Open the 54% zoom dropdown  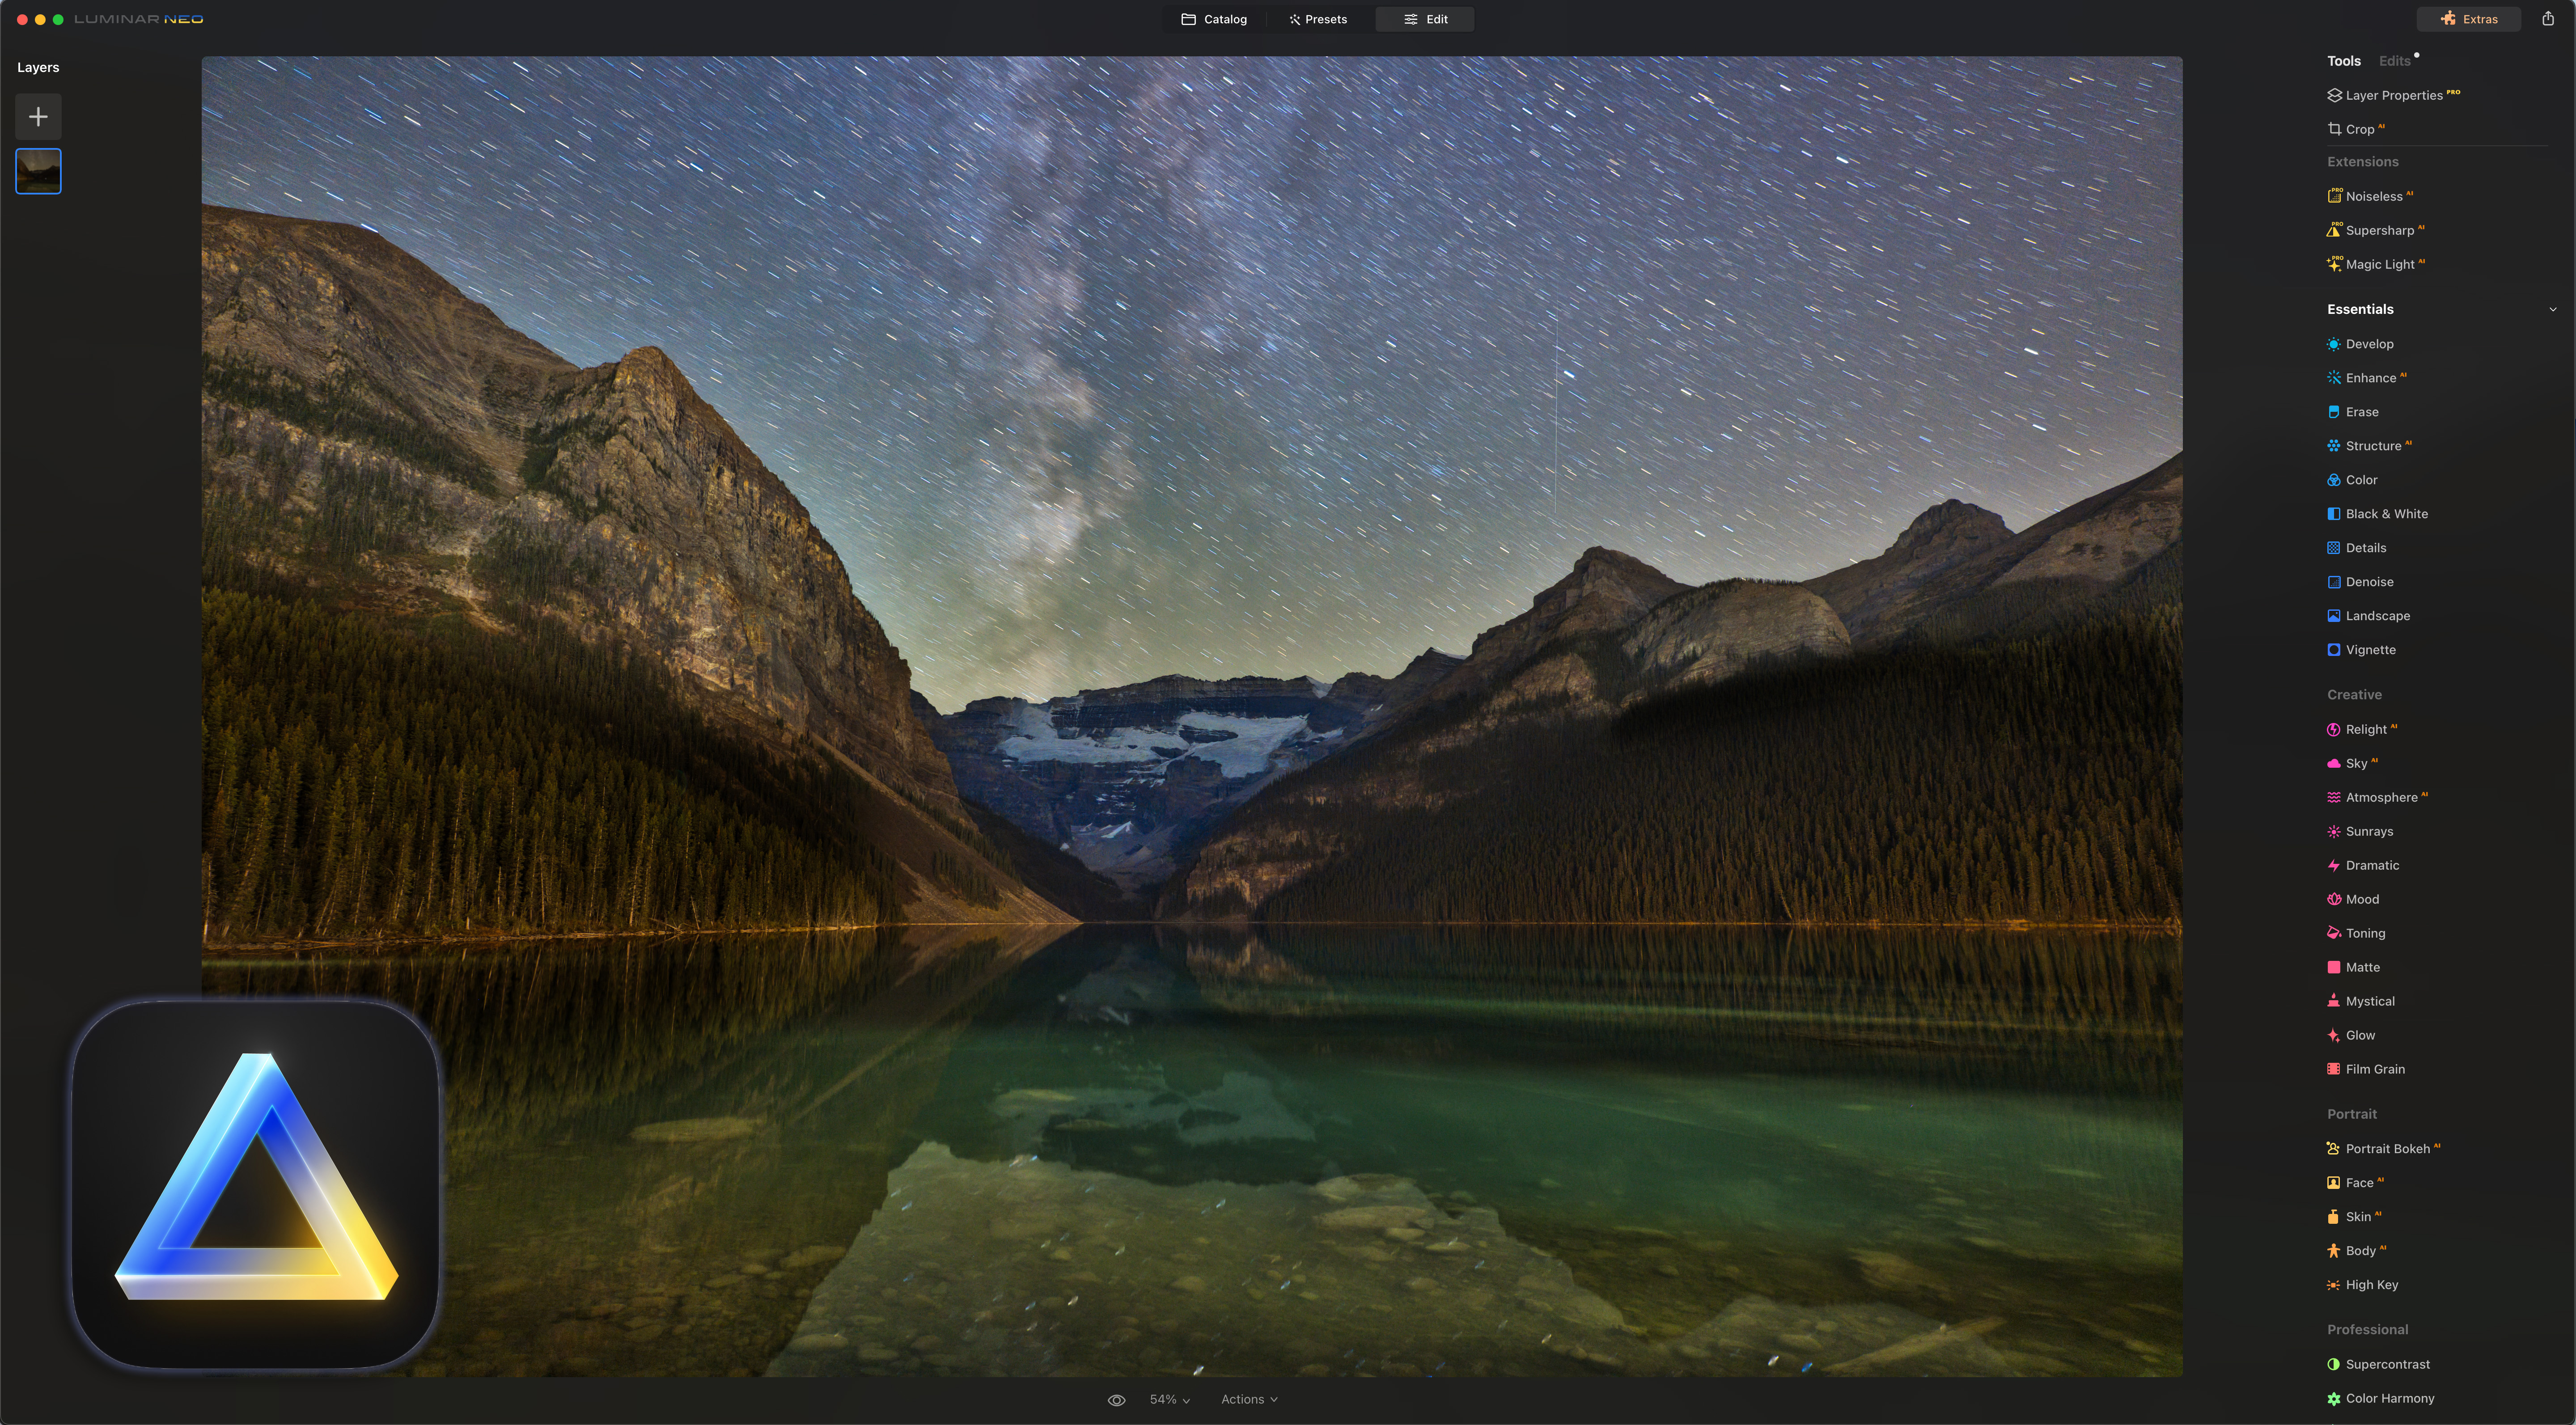pos(1169,1400)
